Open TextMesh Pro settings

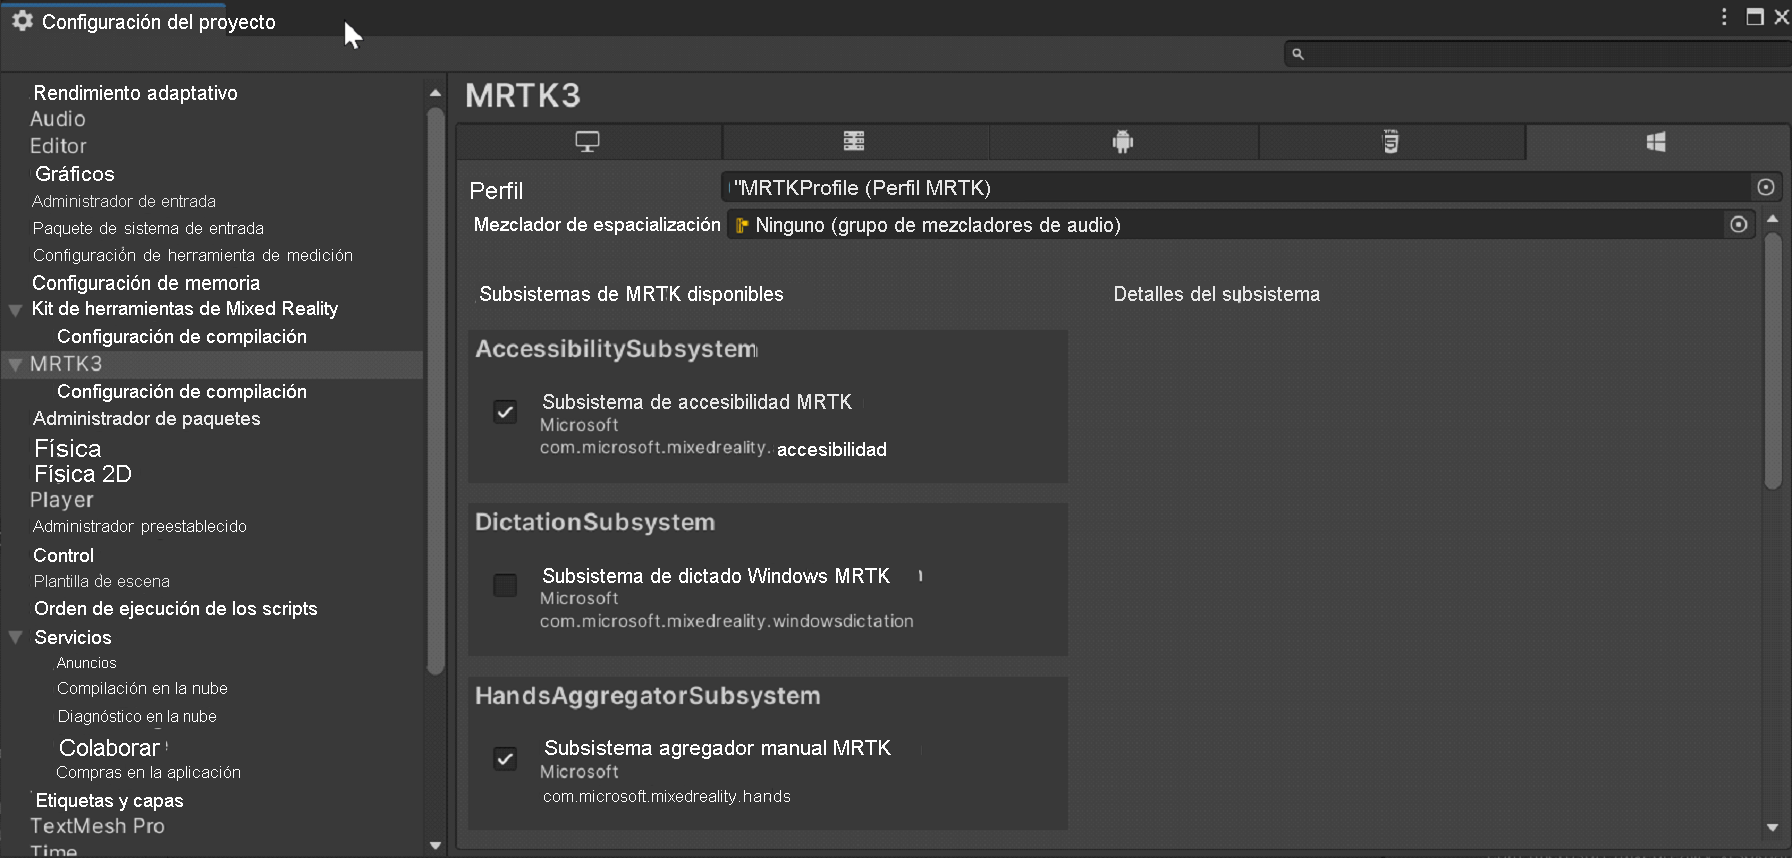(x=97, y=826)
